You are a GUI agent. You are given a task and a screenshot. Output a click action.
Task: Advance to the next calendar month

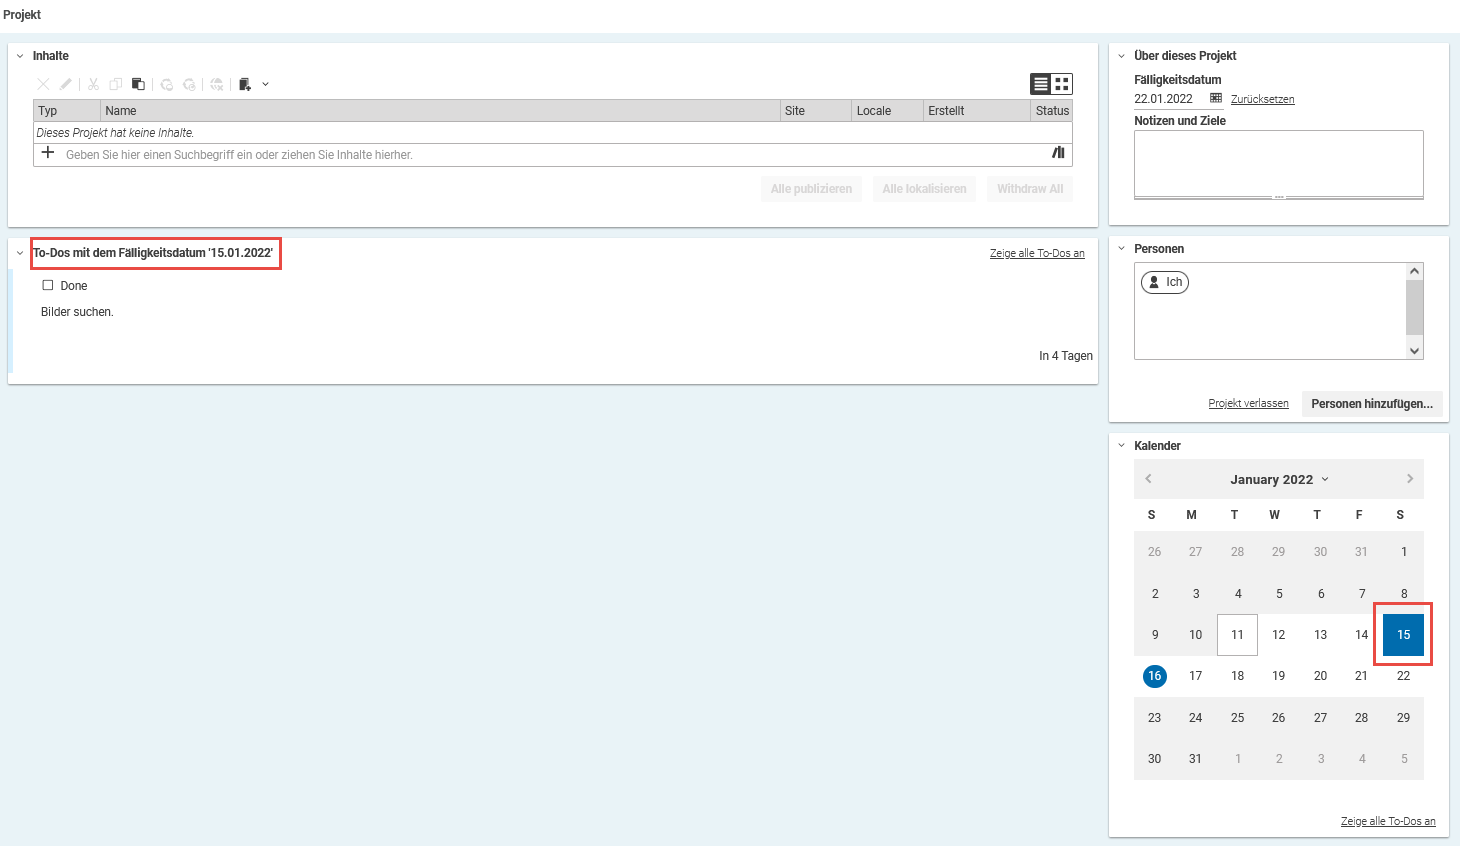point(1410,479)
